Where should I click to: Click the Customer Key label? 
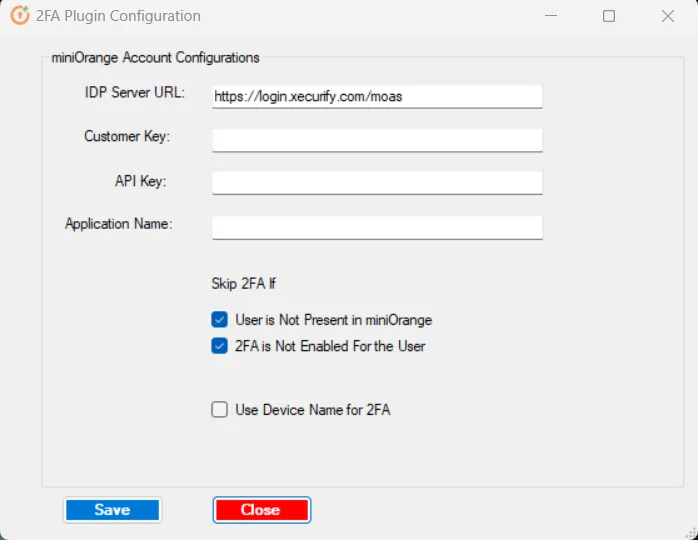(x=127, y=136)
